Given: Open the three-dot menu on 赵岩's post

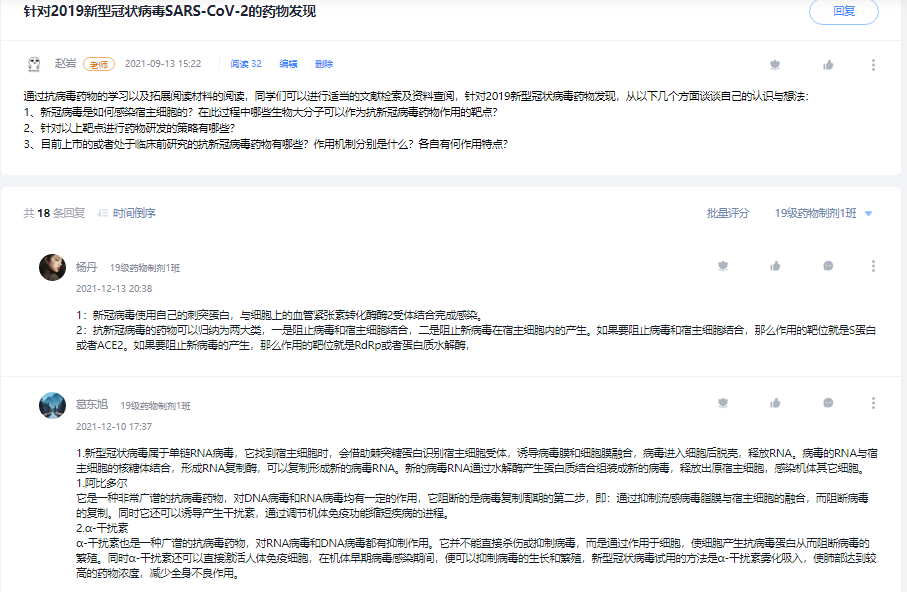Looking at the screenshot, I should (x=873, y=65).
